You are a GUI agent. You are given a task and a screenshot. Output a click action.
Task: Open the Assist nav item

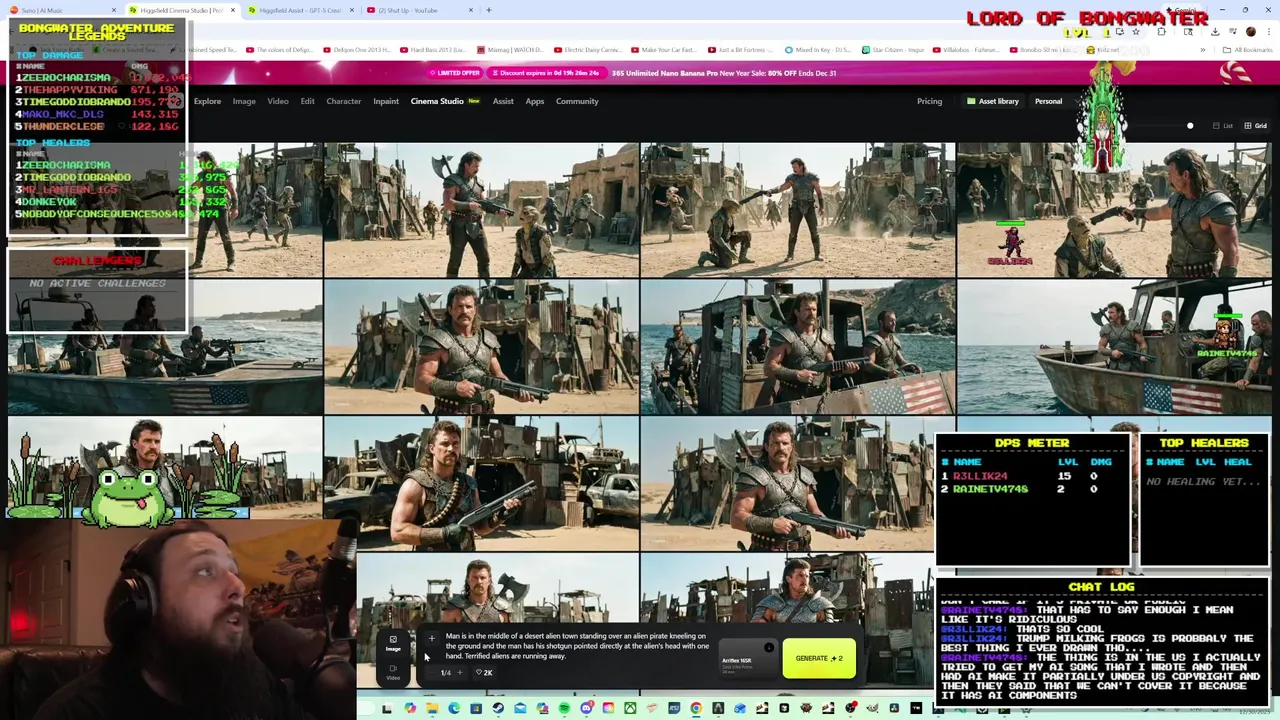click(503, 101)
